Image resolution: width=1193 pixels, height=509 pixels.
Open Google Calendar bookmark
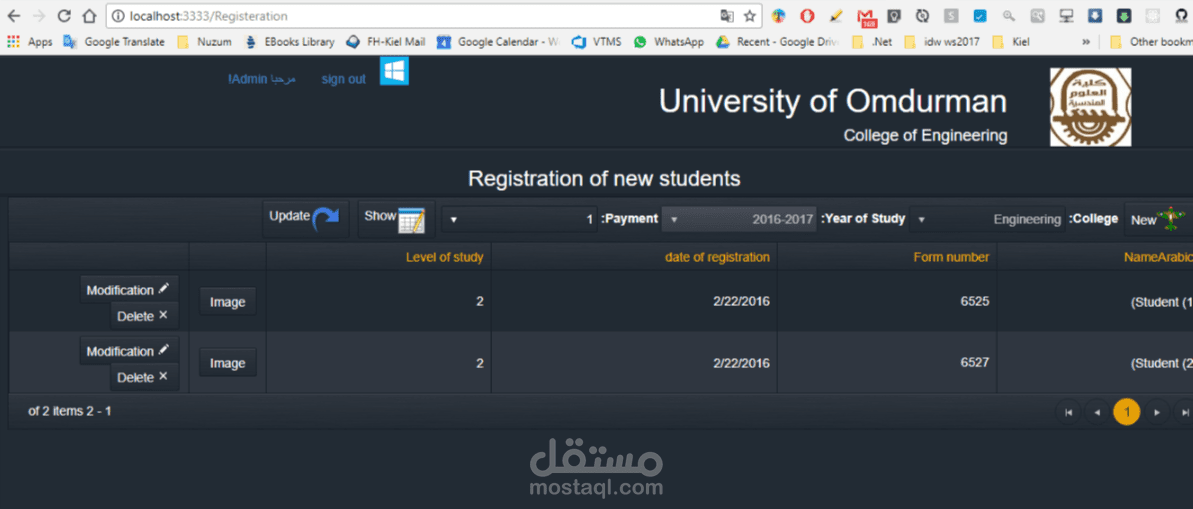(x=498, y=42)
